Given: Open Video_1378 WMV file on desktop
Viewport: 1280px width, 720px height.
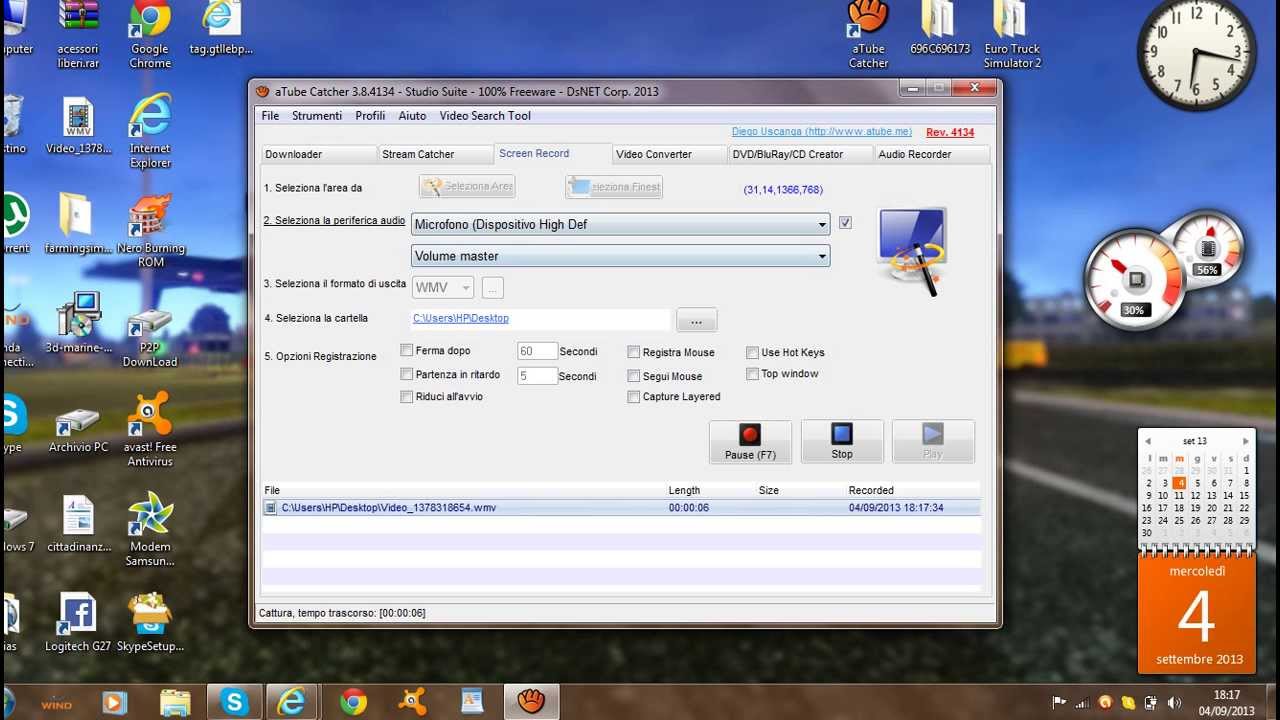Looking at the screenshot, I should 78,125.
